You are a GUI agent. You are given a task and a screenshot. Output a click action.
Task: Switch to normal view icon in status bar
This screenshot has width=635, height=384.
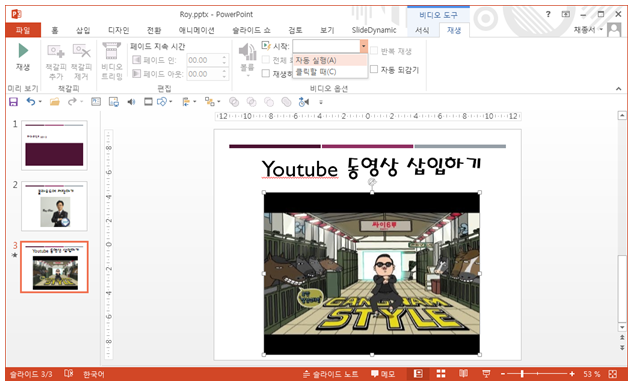point(418,373)
